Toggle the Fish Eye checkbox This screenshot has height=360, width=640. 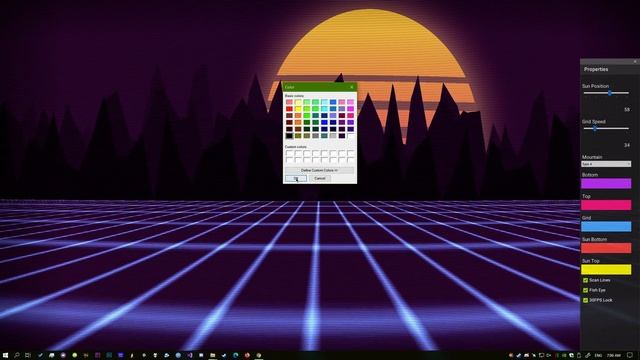[585, 290]
